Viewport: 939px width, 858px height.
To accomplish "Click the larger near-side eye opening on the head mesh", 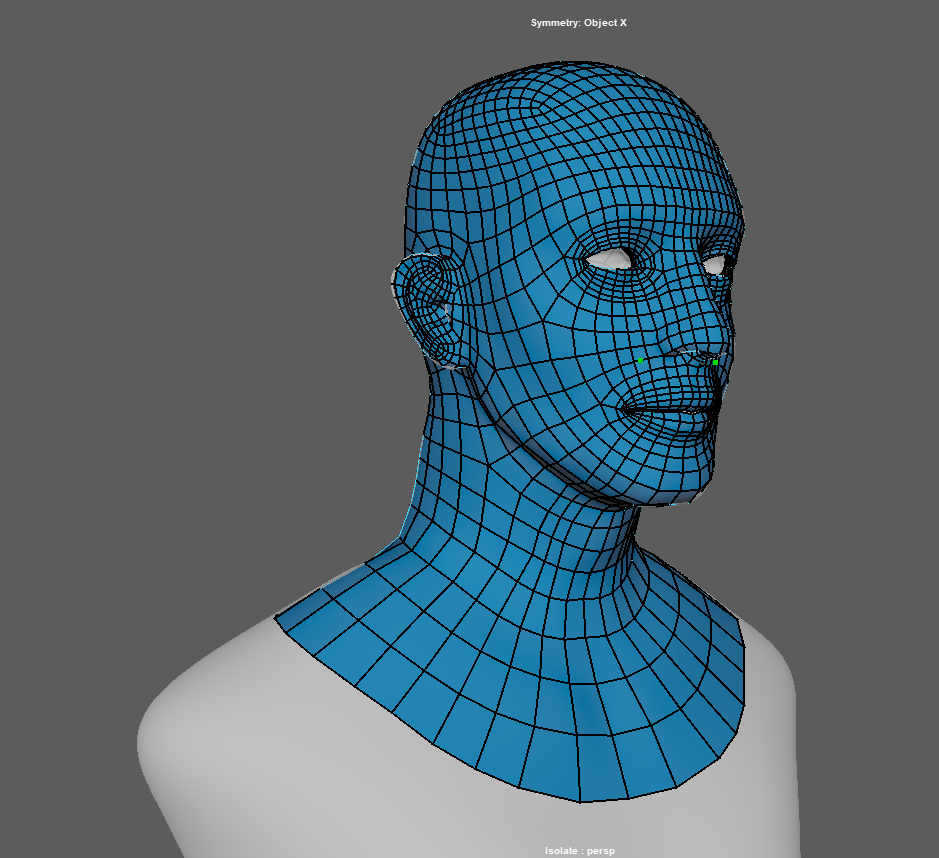I will [608, 259].
